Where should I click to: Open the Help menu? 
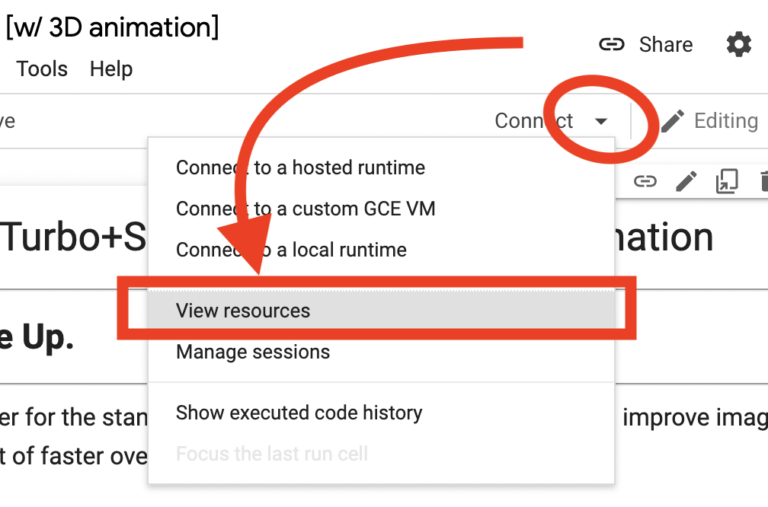tap(111, 69)
